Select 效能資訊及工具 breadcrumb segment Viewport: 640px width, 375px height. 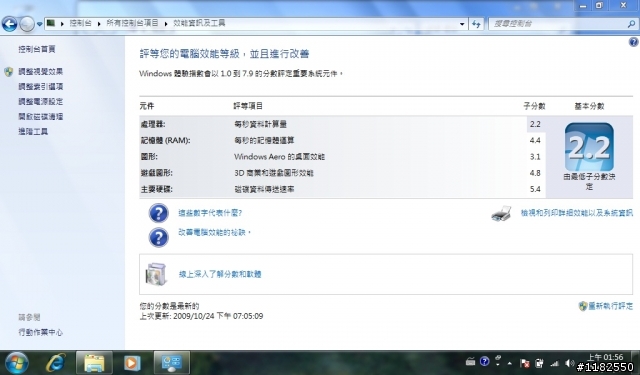click(199, 23)
